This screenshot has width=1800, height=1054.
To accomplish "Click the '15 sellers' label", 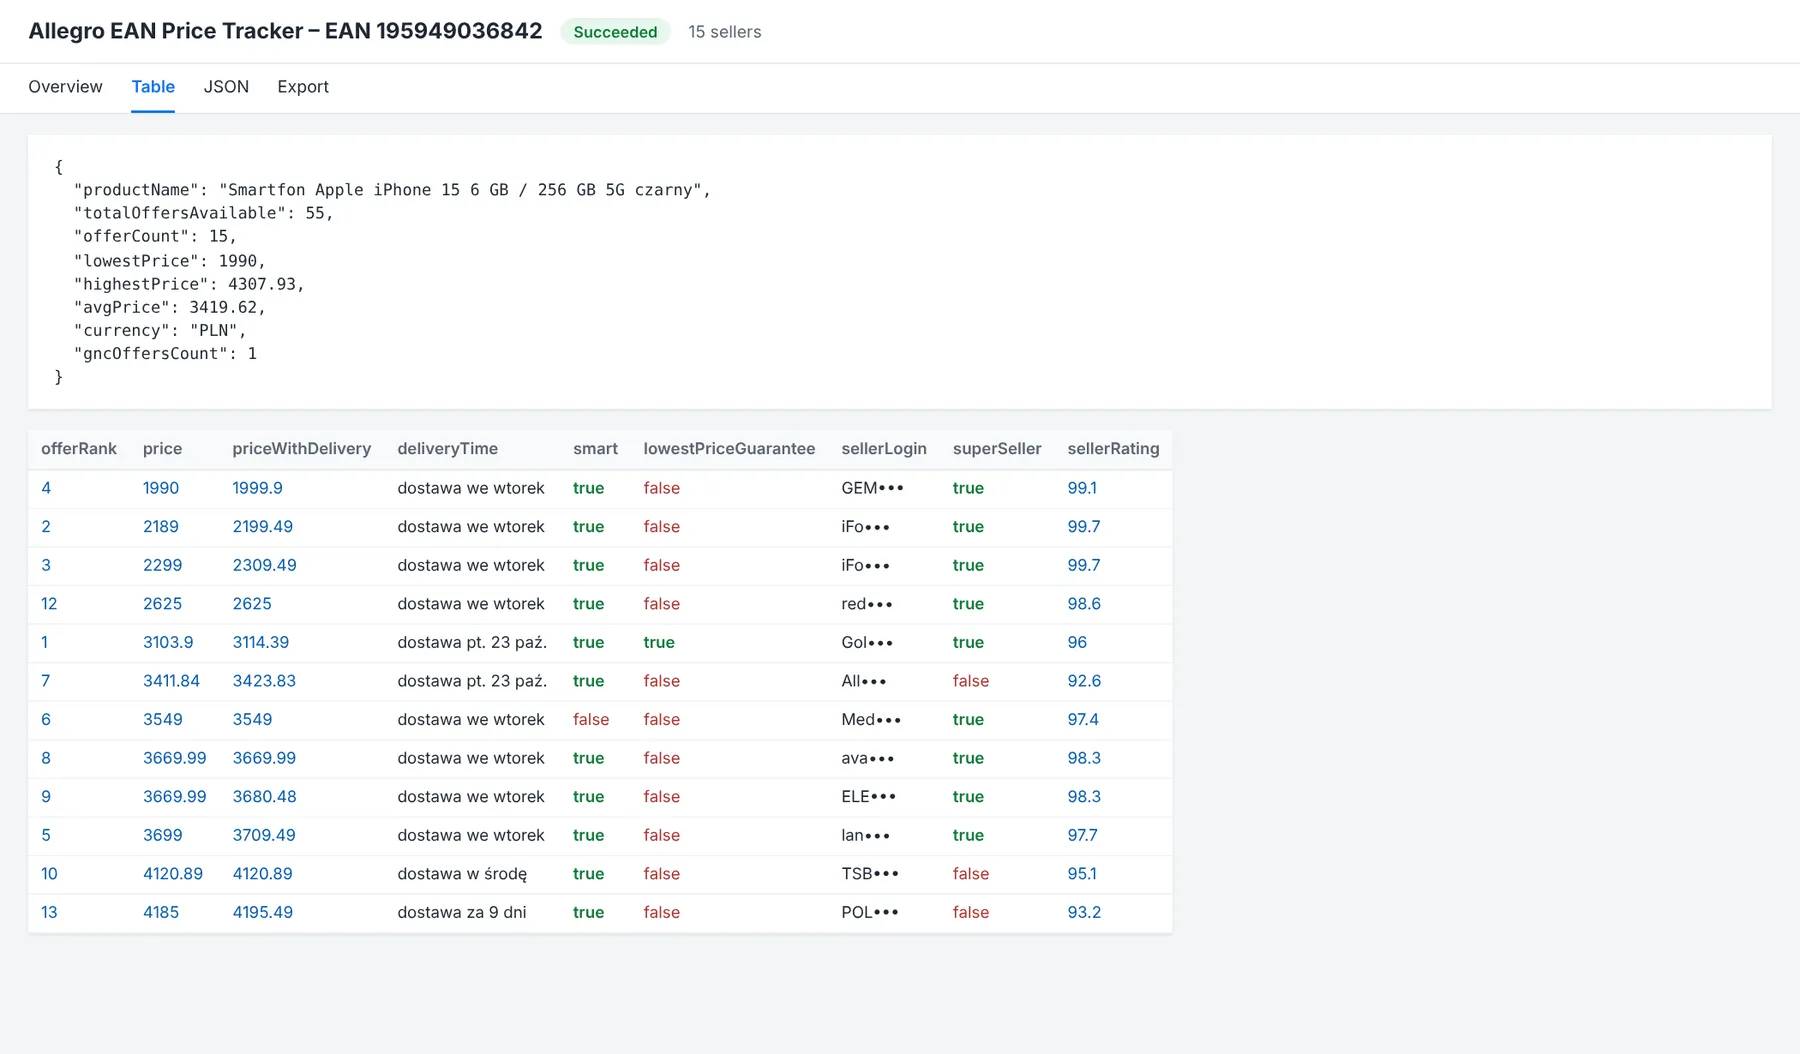I will tap(725, 32).
